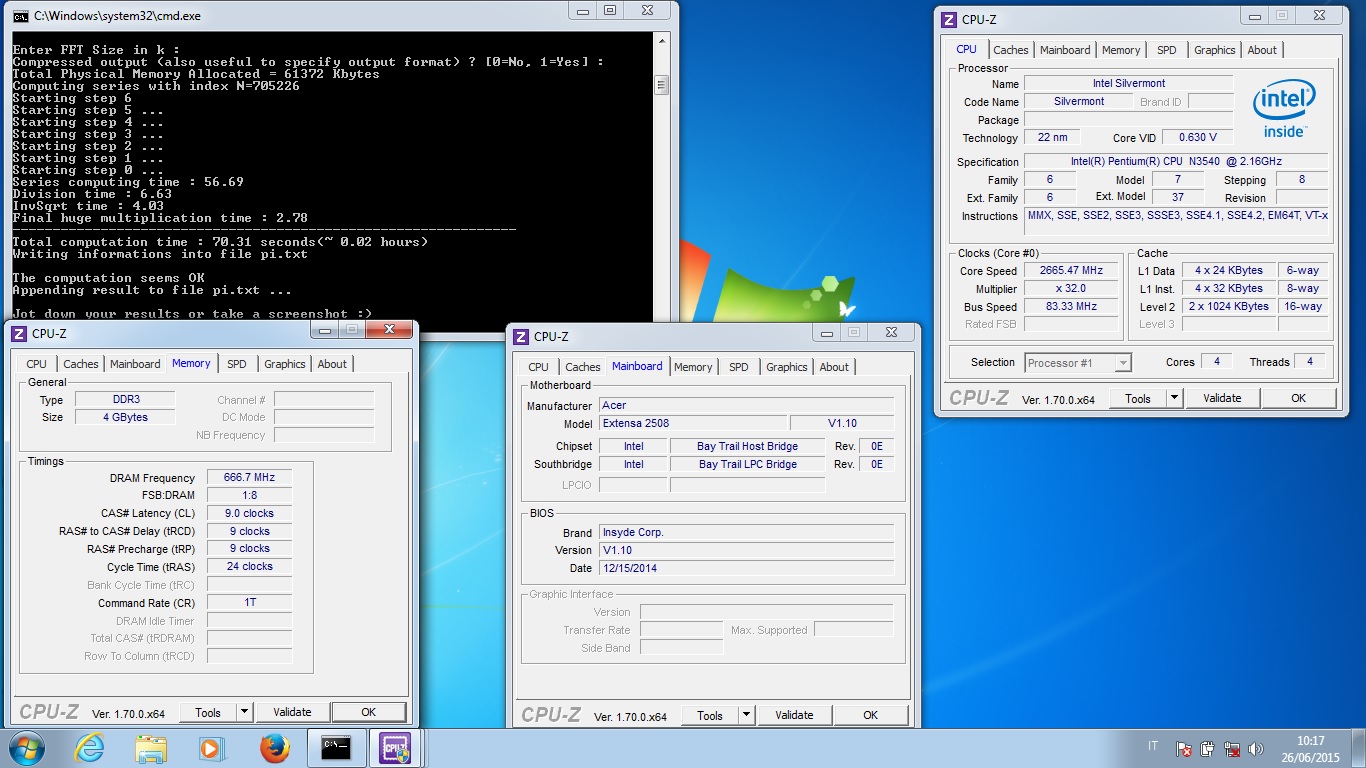
Task: Click the Tools button in the Mainboard window
Action: pos(710,715)
